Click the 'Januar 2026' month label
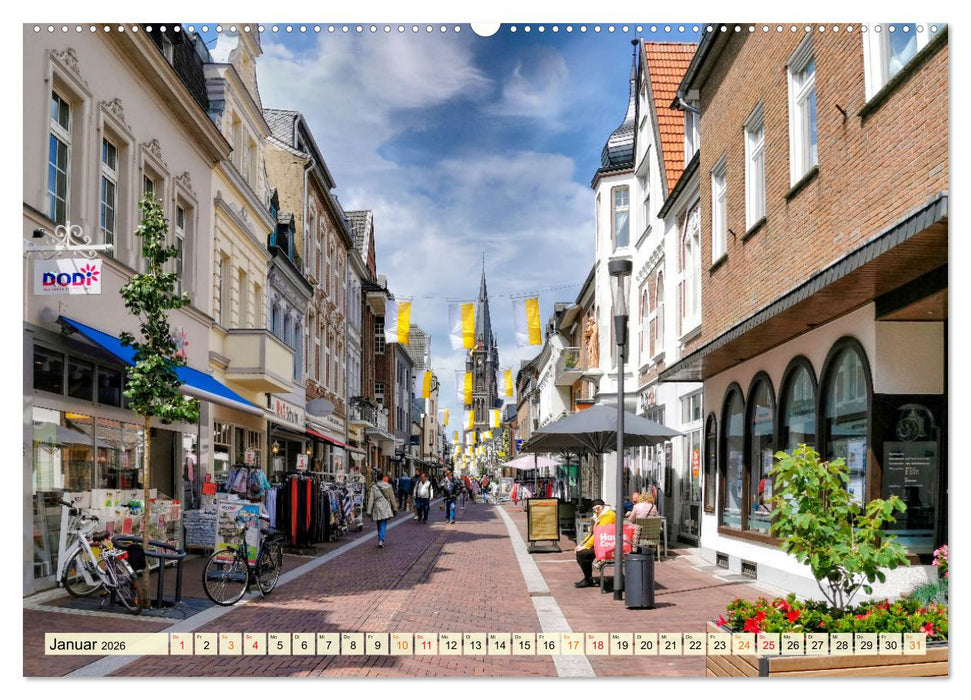Image resolution: width=971 pixels, height=700 pixels. (74, 646)
